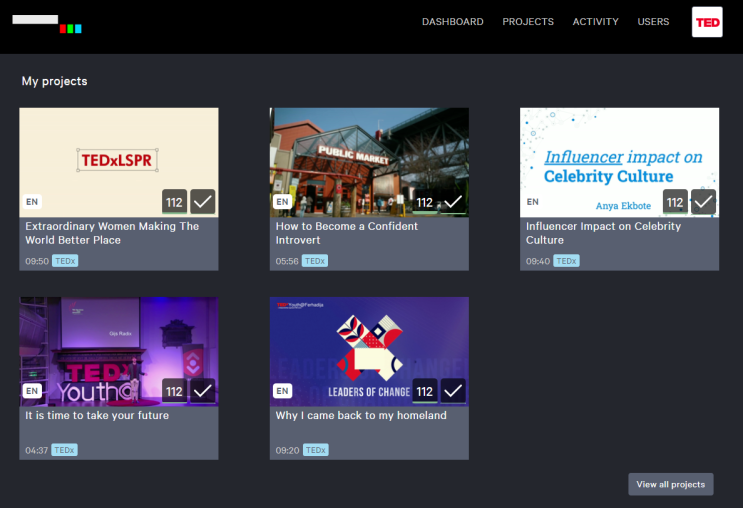Screen dimensions: 743x508
Task: Open title How to Become a Confident Introvert
Action: [x=347, y=233]
